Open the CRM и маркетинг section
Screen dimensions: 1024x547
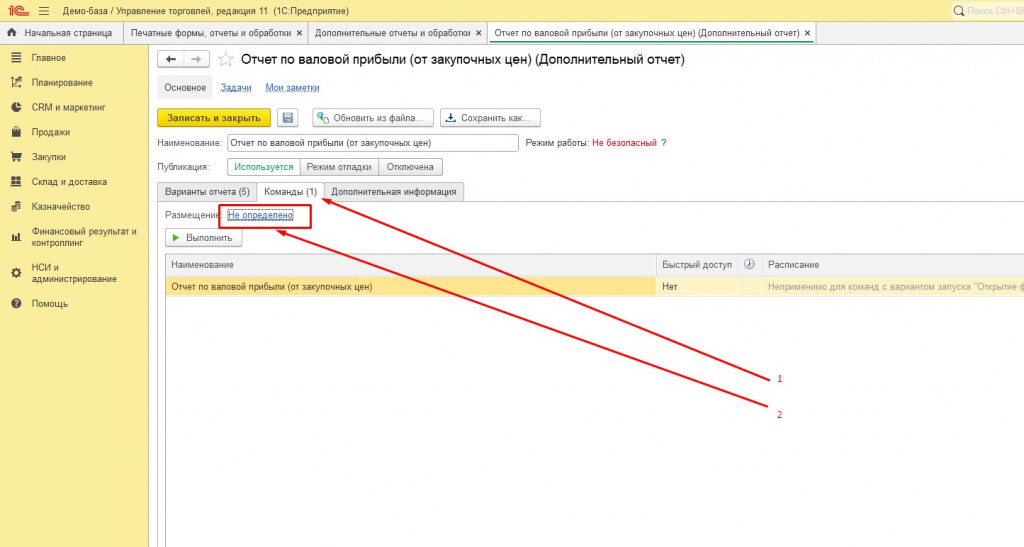point(69,108)
